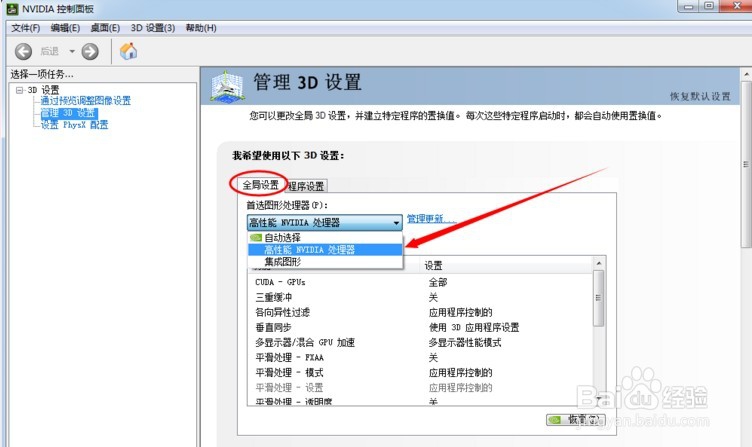Select the 三重缓冲 setting row
Image resolution: width=752 pixels, height=447 pixels.
420,297
